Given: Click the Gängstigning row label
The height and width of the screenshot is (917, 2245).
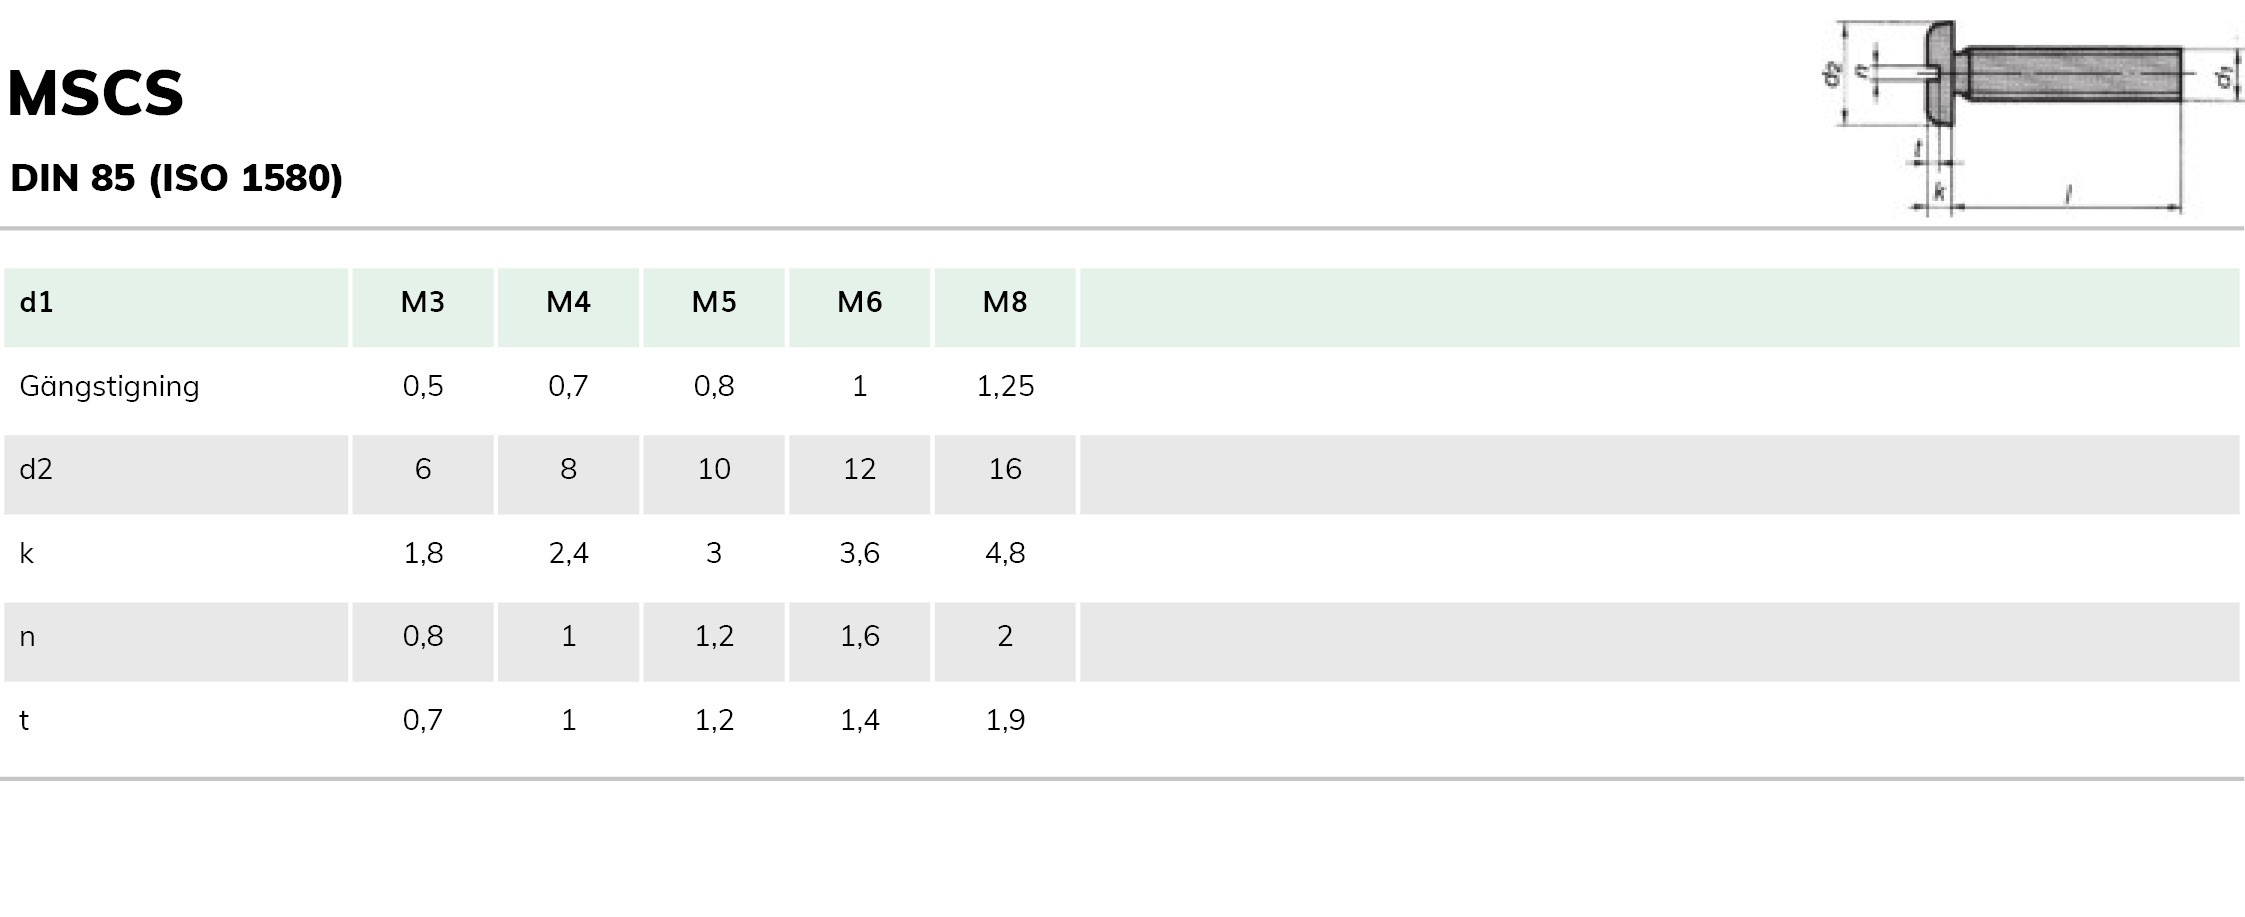Looking at the screenshot, I should coord(109,387).
